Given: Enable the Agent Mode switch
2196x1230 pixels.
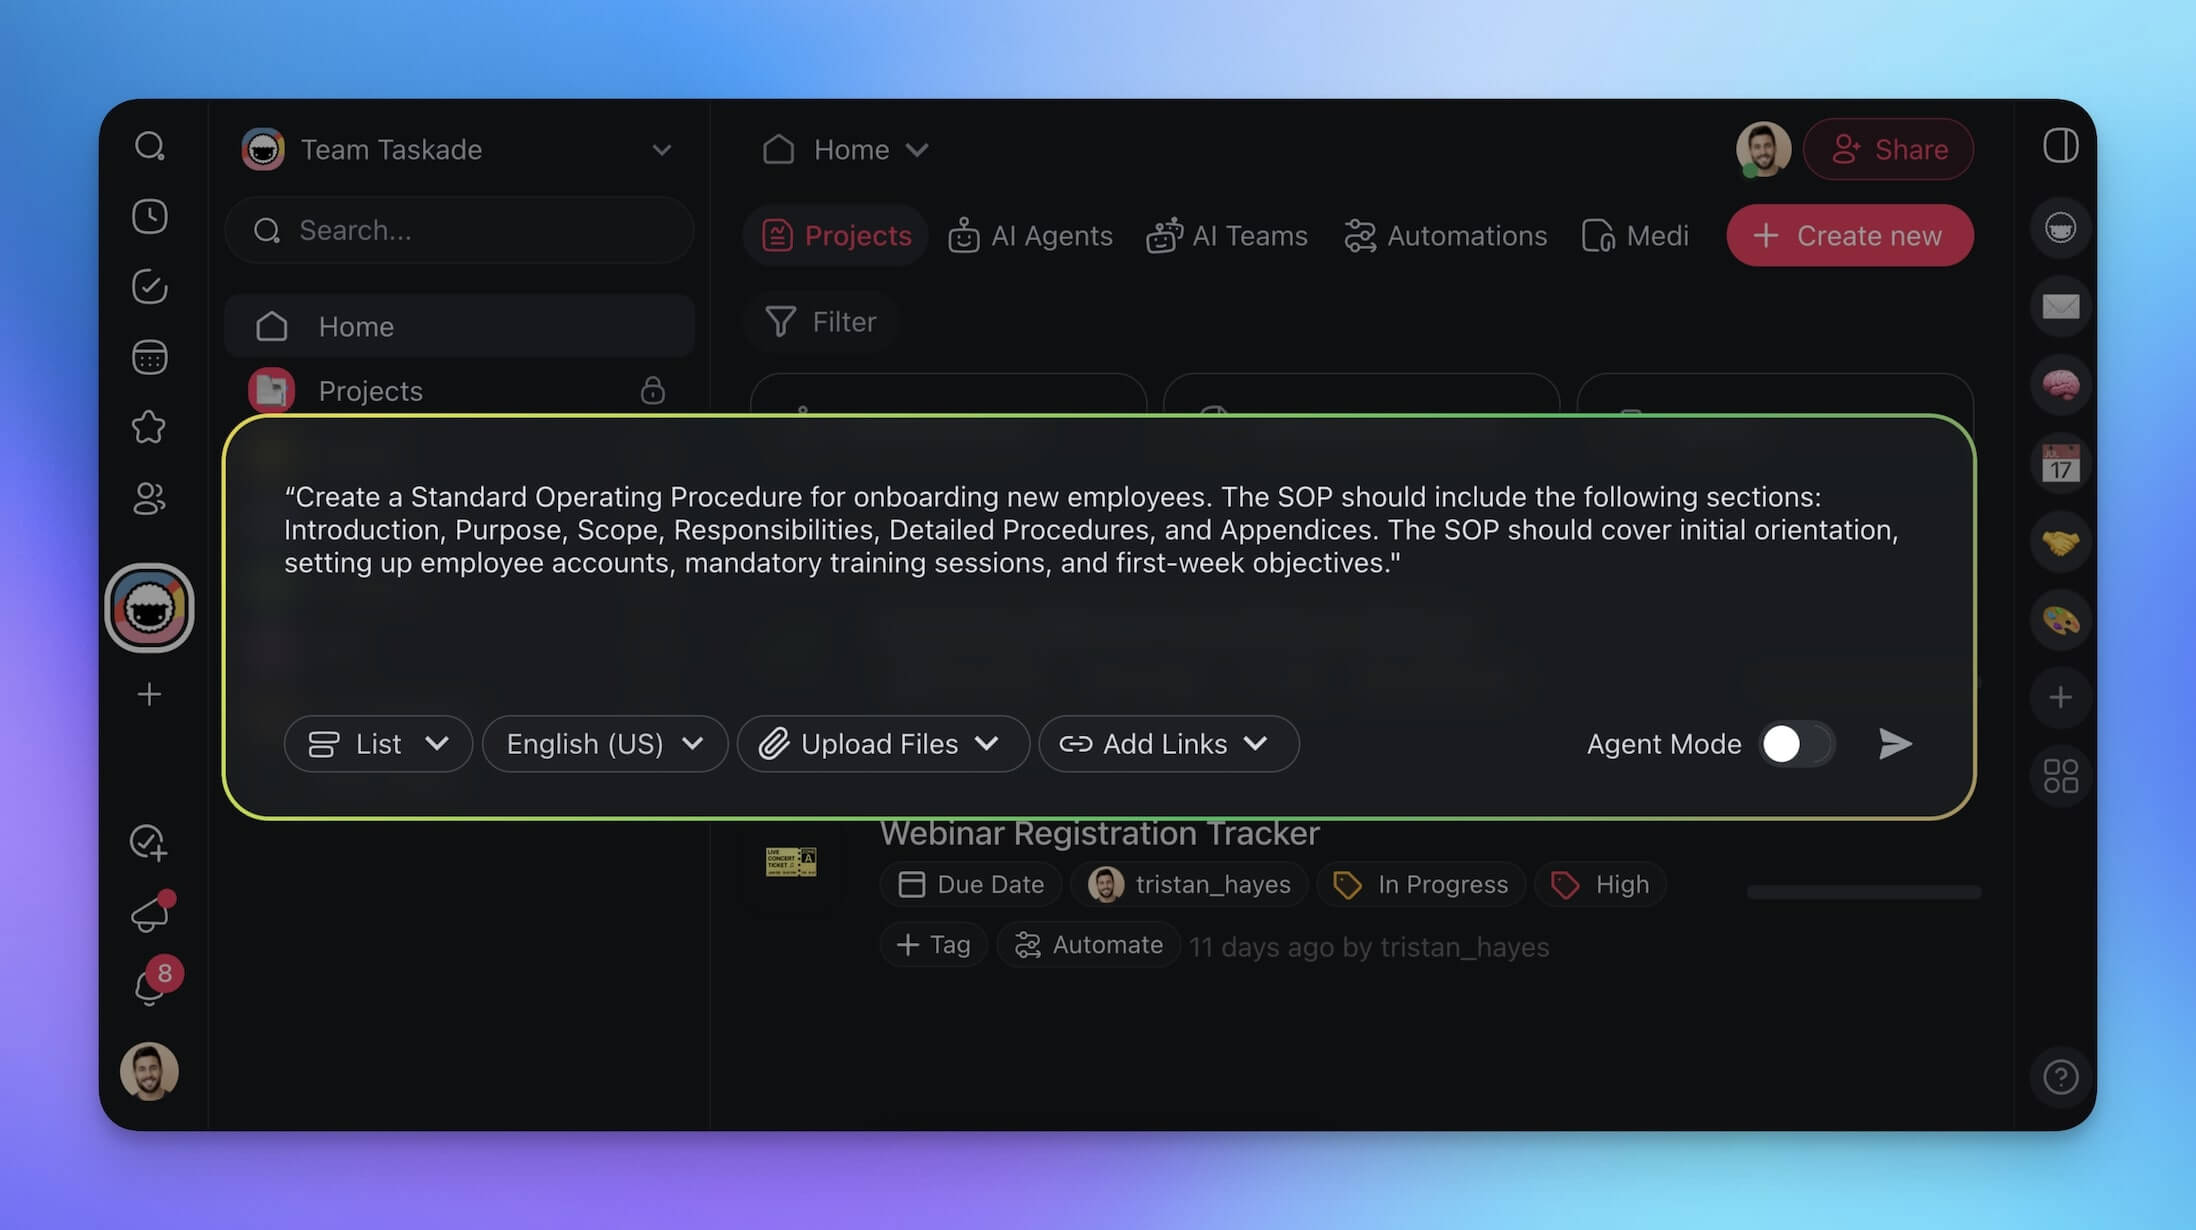Looking at the screenshot, I should click(1796, 744).
